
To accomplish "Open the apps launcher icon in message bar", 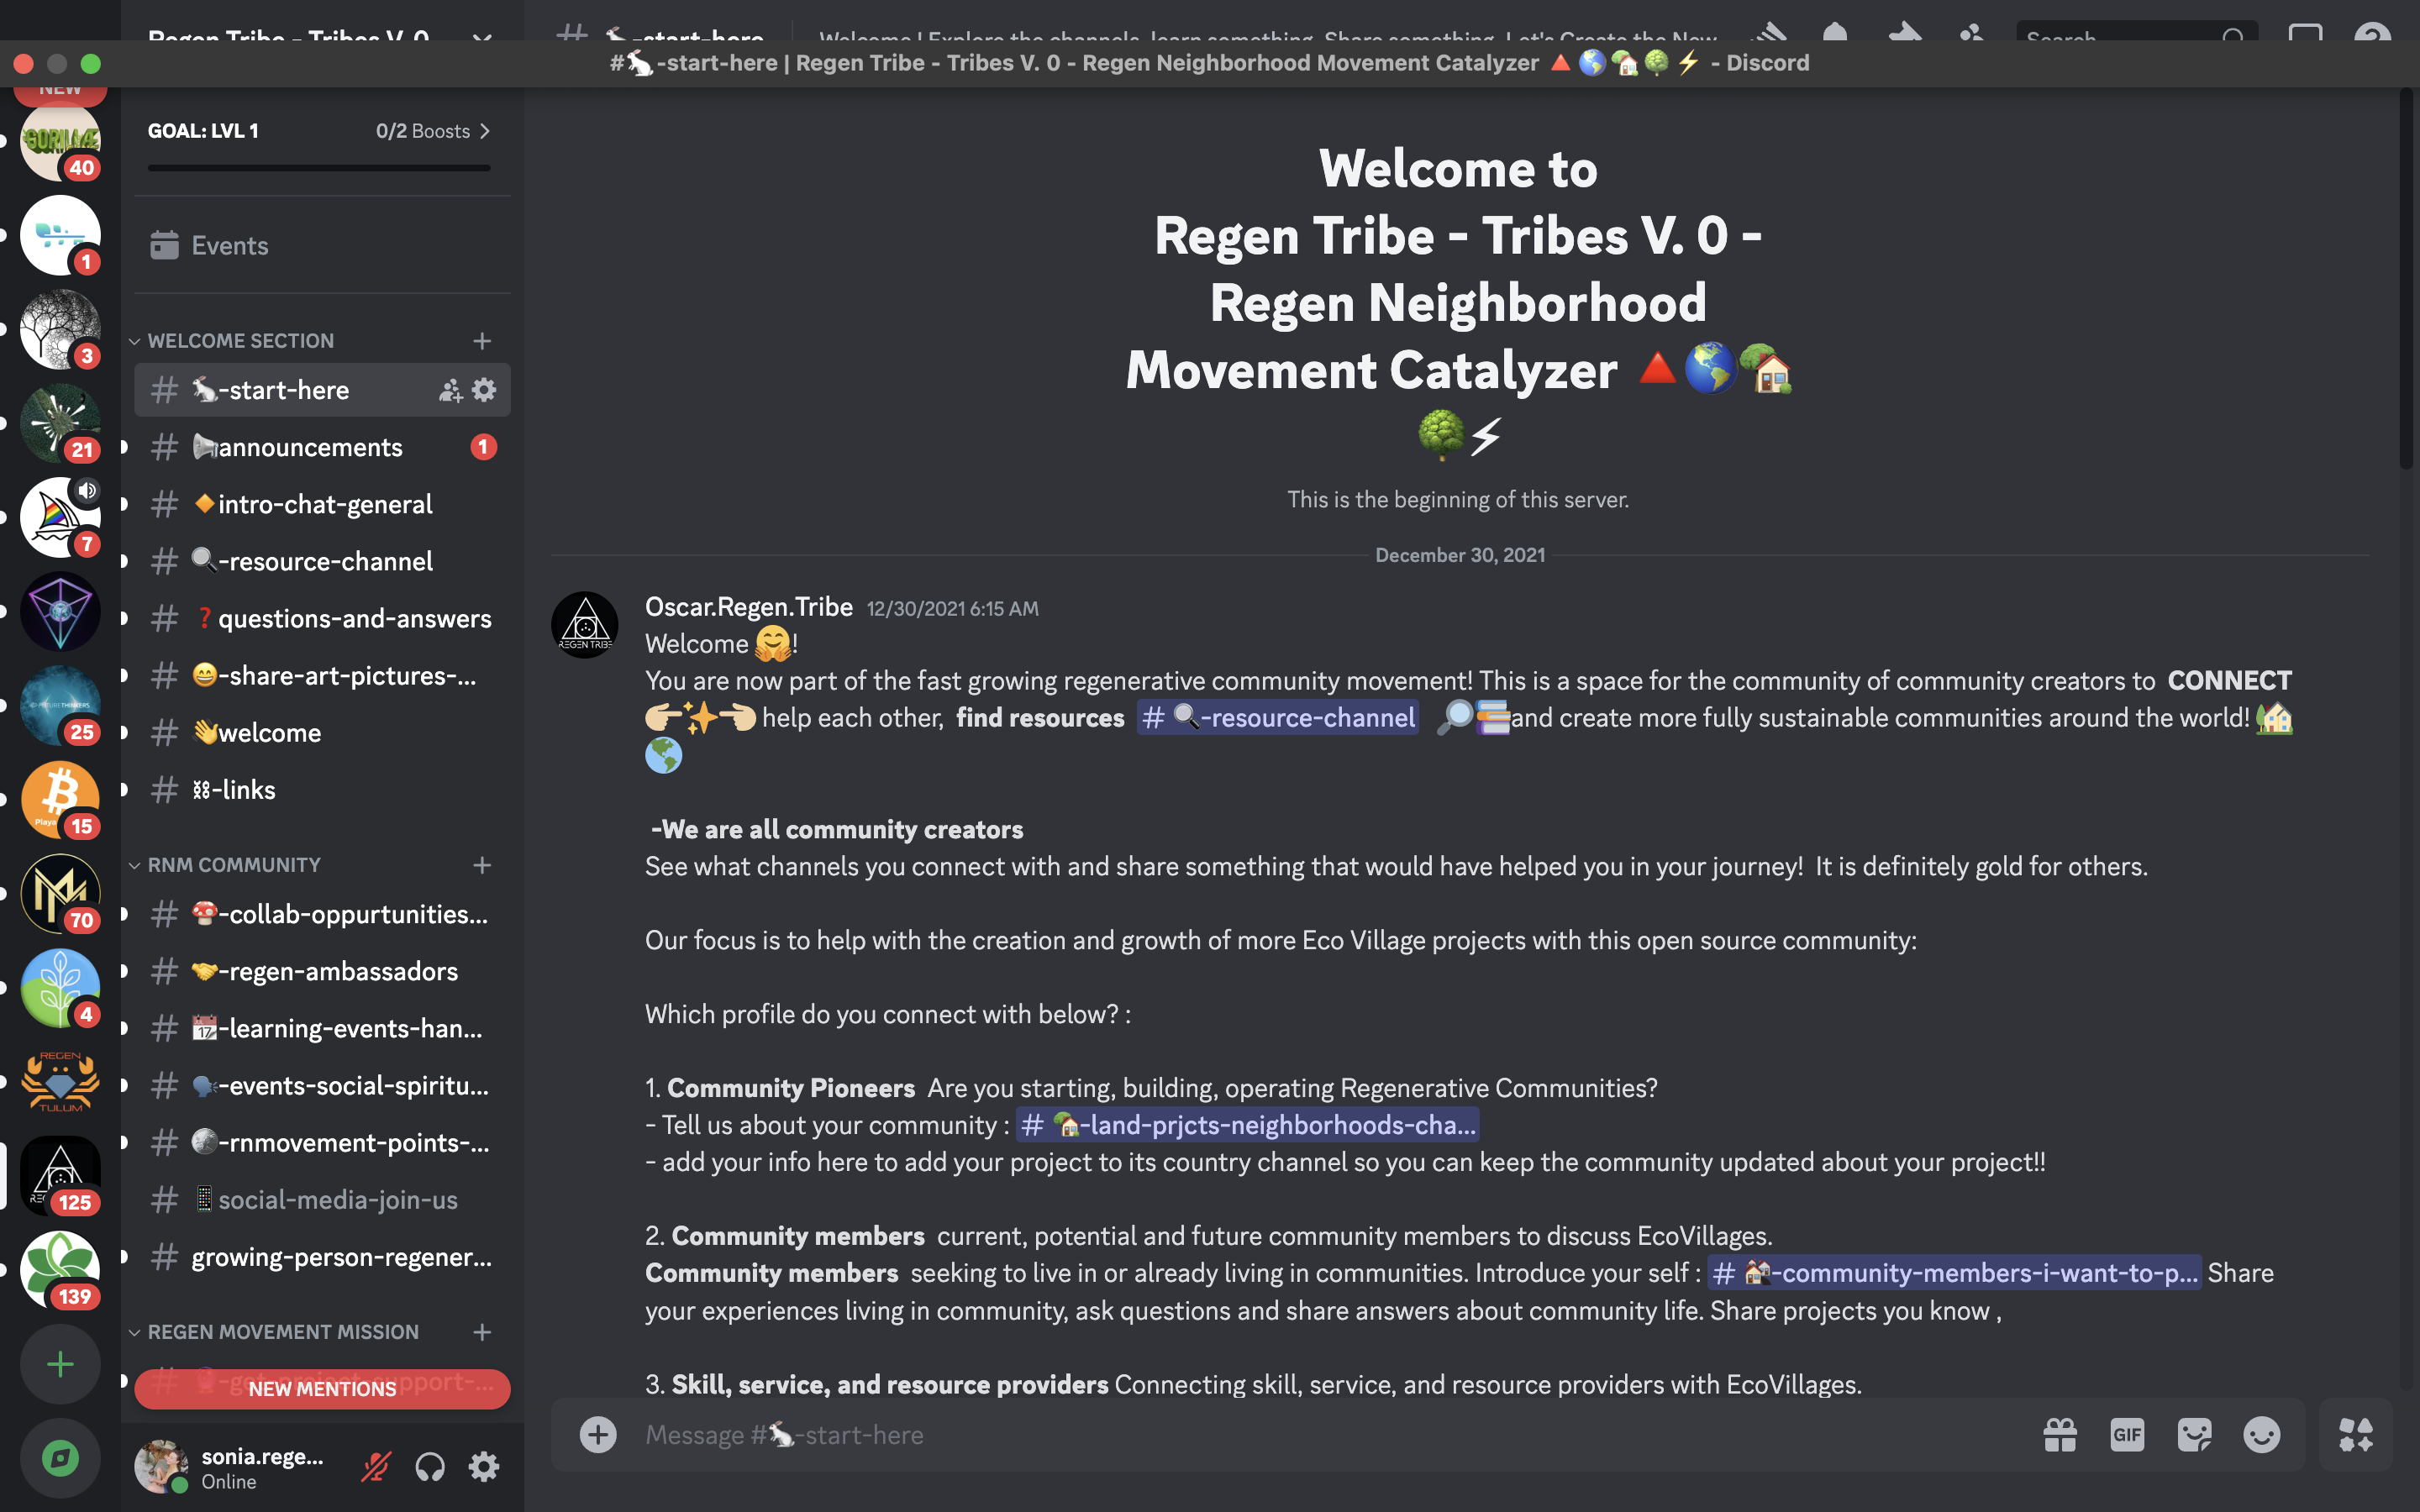I will coord(2356,1435).
